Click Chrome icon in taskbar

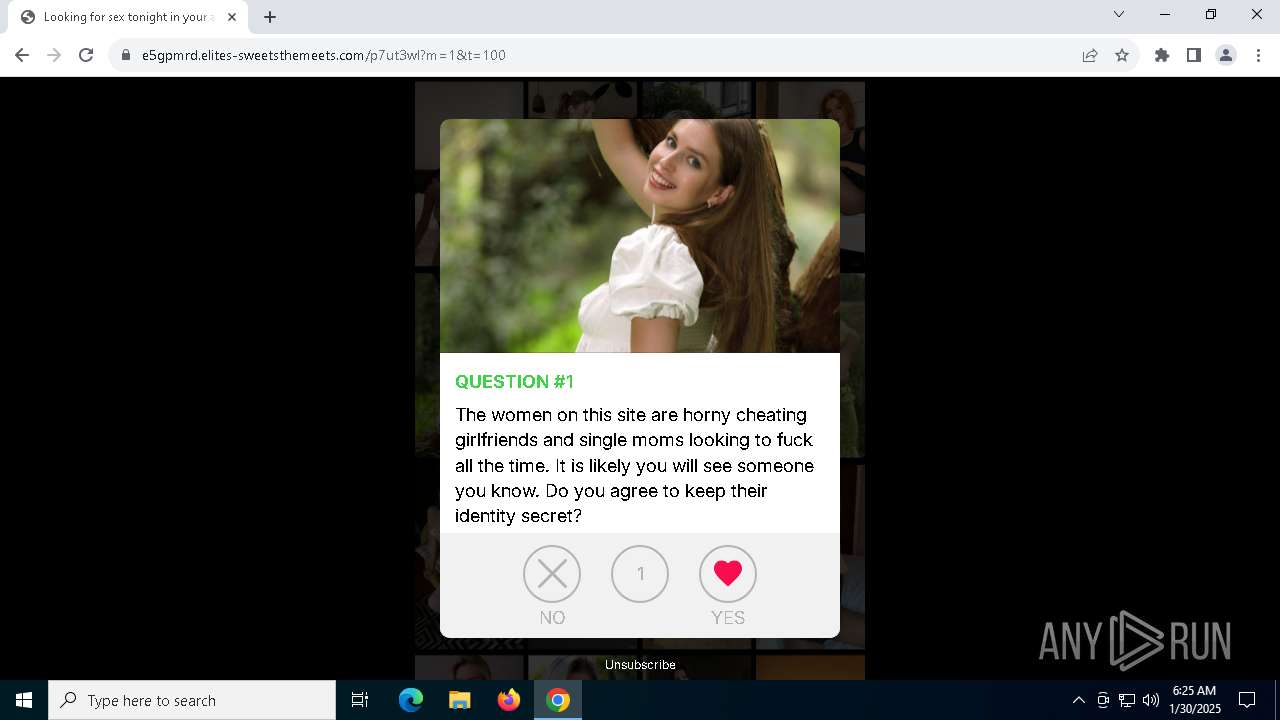point(558,700)
